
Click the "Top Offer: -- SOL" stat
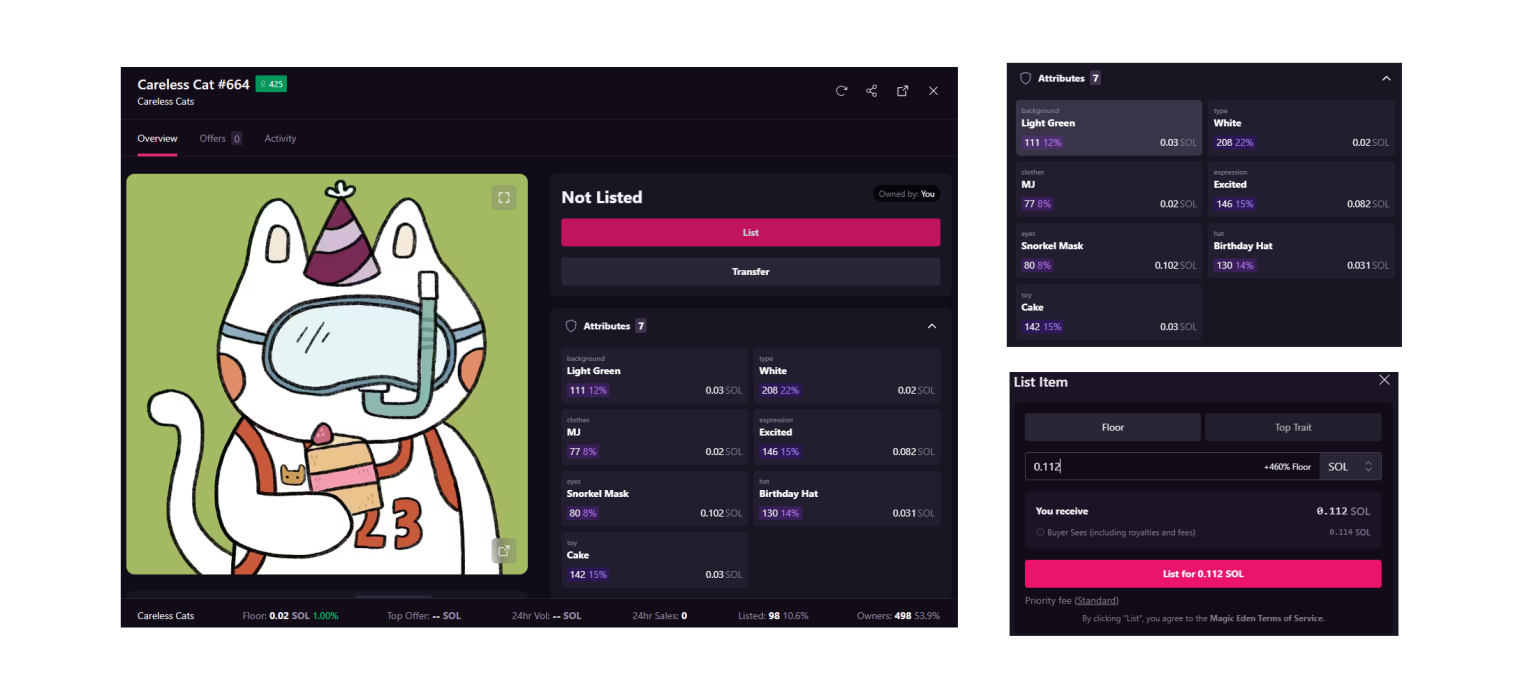click(x=424, y=616)
